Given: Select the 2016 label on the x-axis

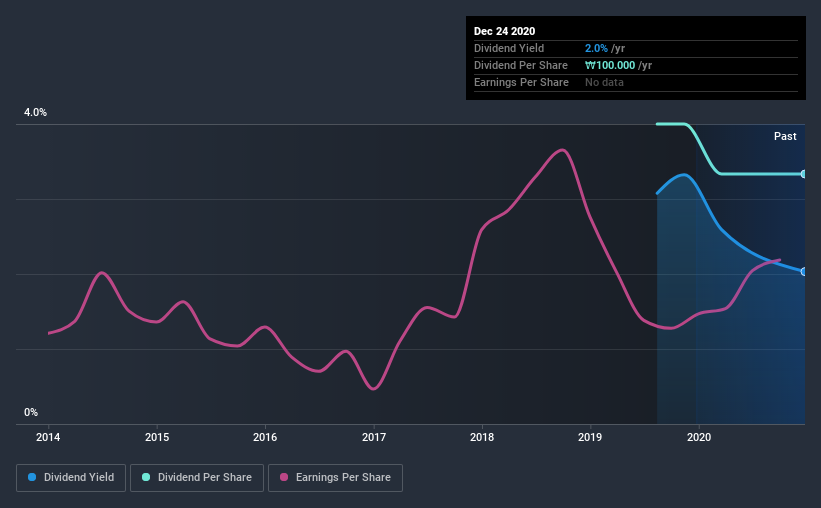Looking at the screenshot, I should (265, 437).
